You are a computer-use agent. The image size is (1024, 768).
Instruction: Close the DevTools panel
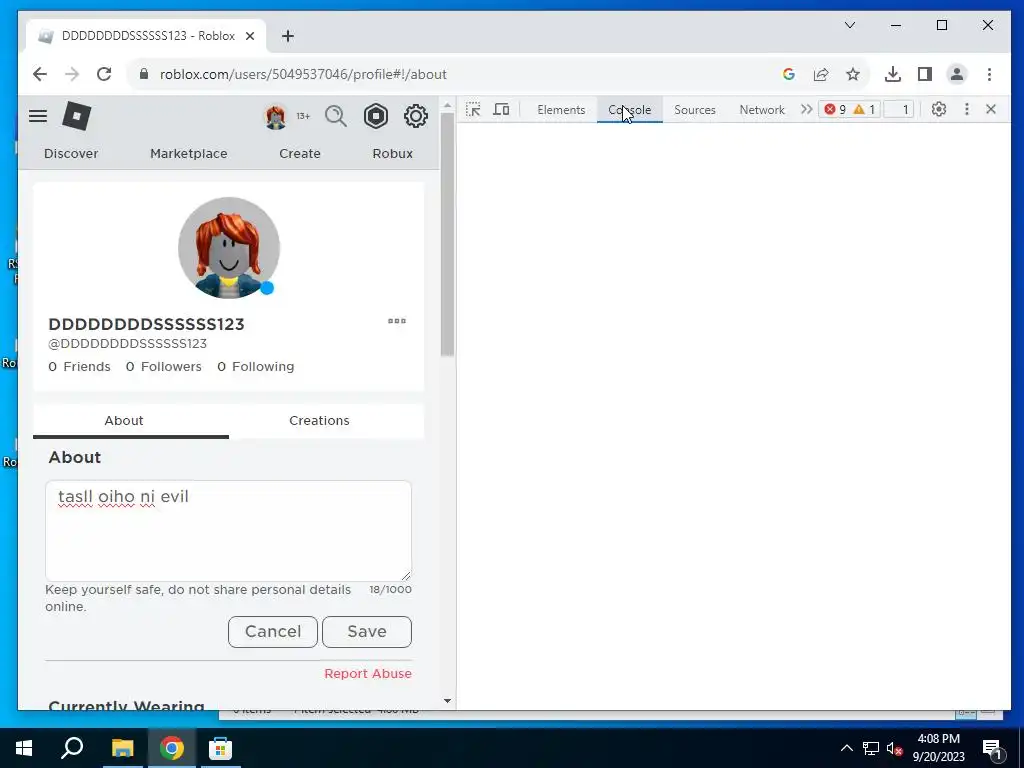991,109
